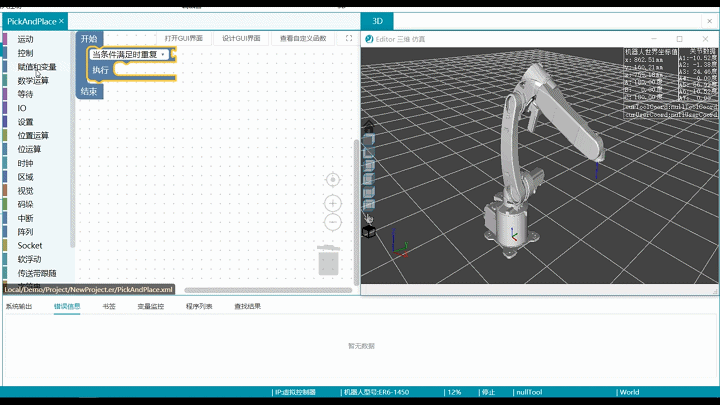The image size is (720, 405).
Task: Click the center workspace target icon
Action: tap(333, 179)
